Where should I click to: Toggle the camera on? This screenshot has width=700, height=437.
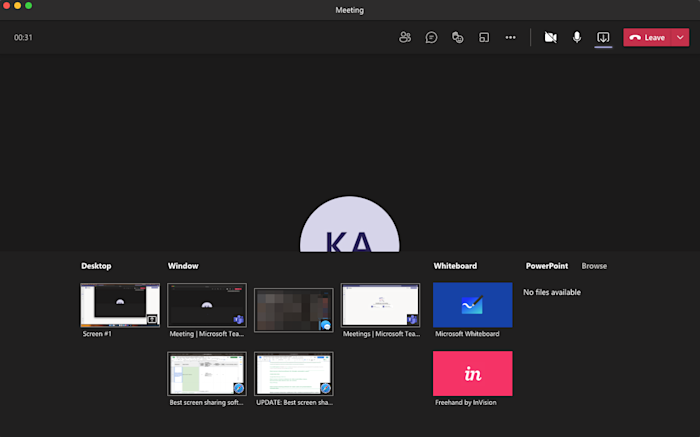click(x=550, y=37)
